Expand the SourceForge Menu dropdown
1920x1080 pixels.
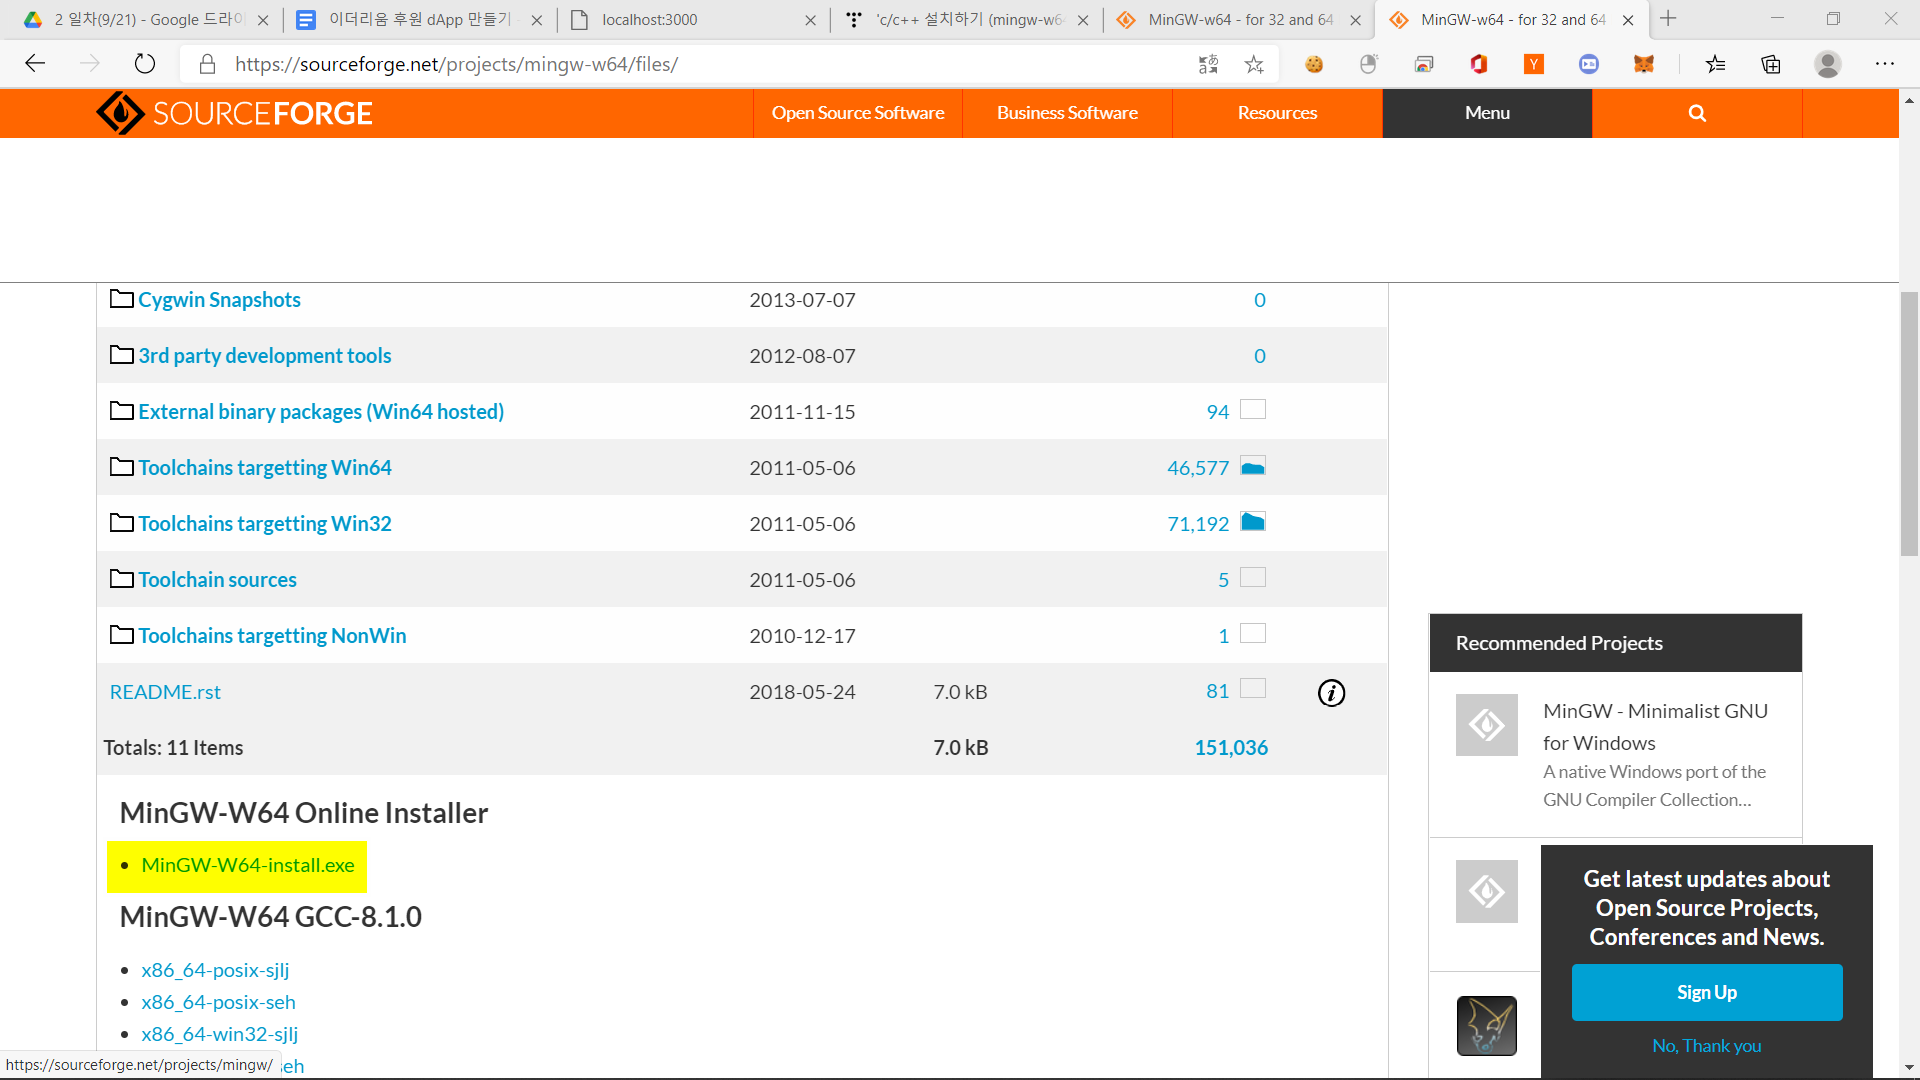tap(1487, 113)
